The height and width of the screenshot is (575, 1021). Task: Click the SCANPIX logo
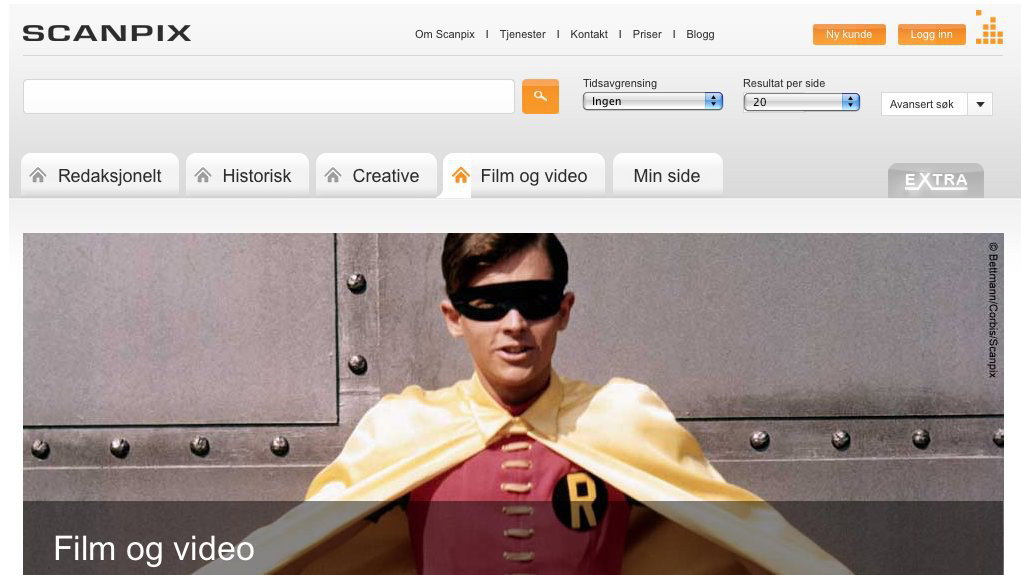[x=107, y=33]
